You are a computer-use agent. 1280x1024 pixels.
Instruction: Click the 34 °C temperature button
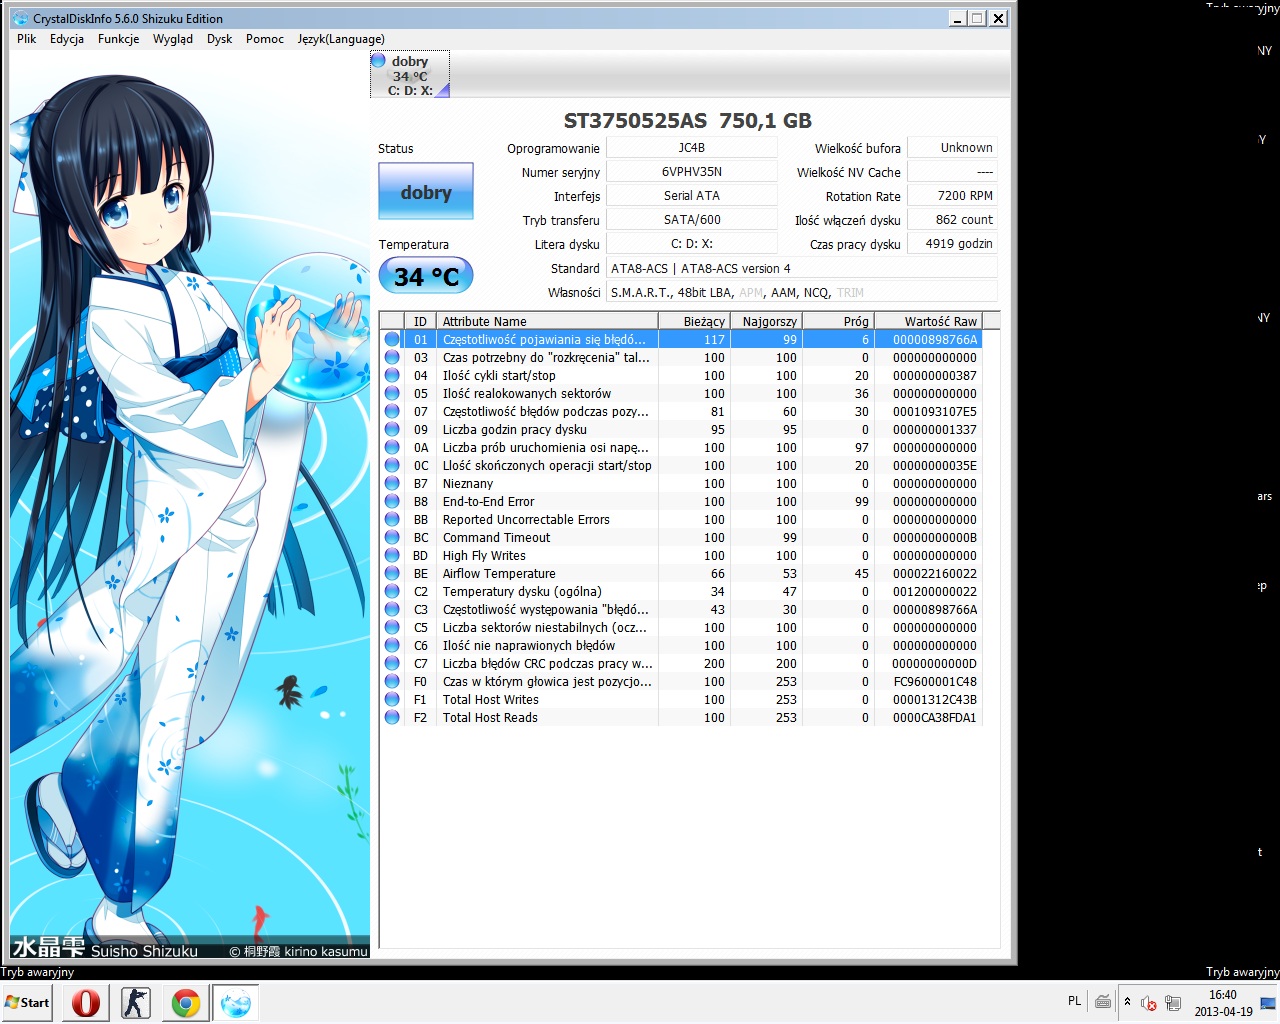(426, 276)
